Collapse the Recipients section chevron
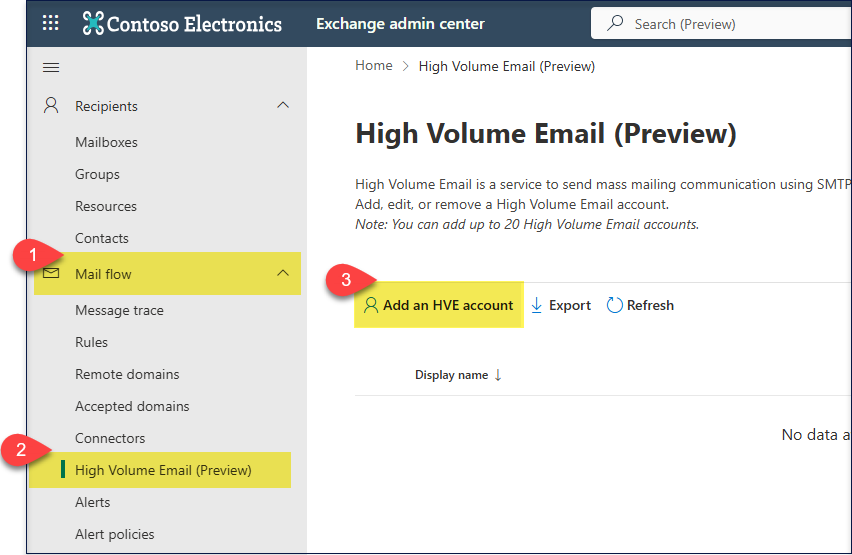The height and width of the screenshot is (555, 852). pos(283,105)
